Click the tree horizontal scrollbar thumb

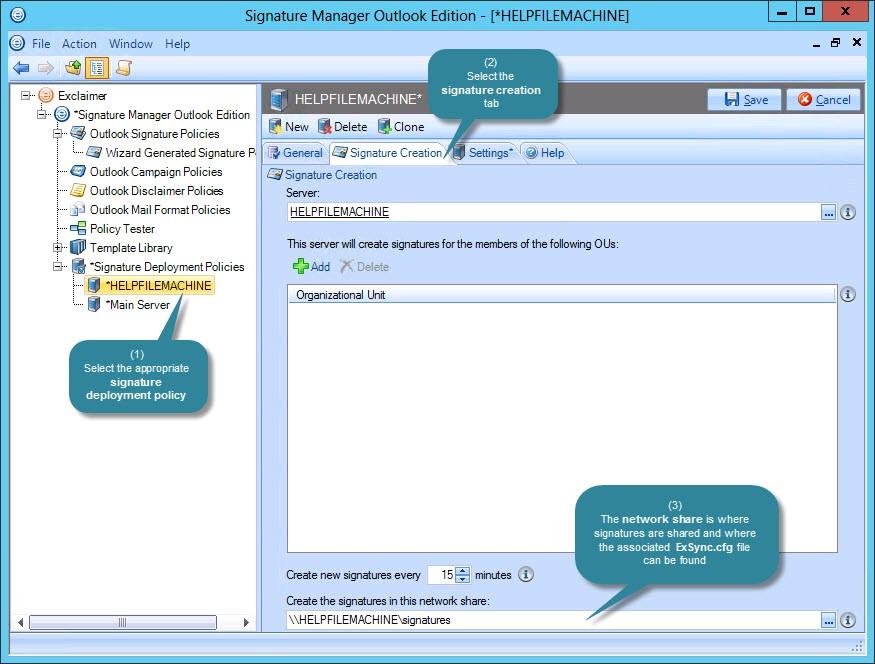(x=123, y=622)
